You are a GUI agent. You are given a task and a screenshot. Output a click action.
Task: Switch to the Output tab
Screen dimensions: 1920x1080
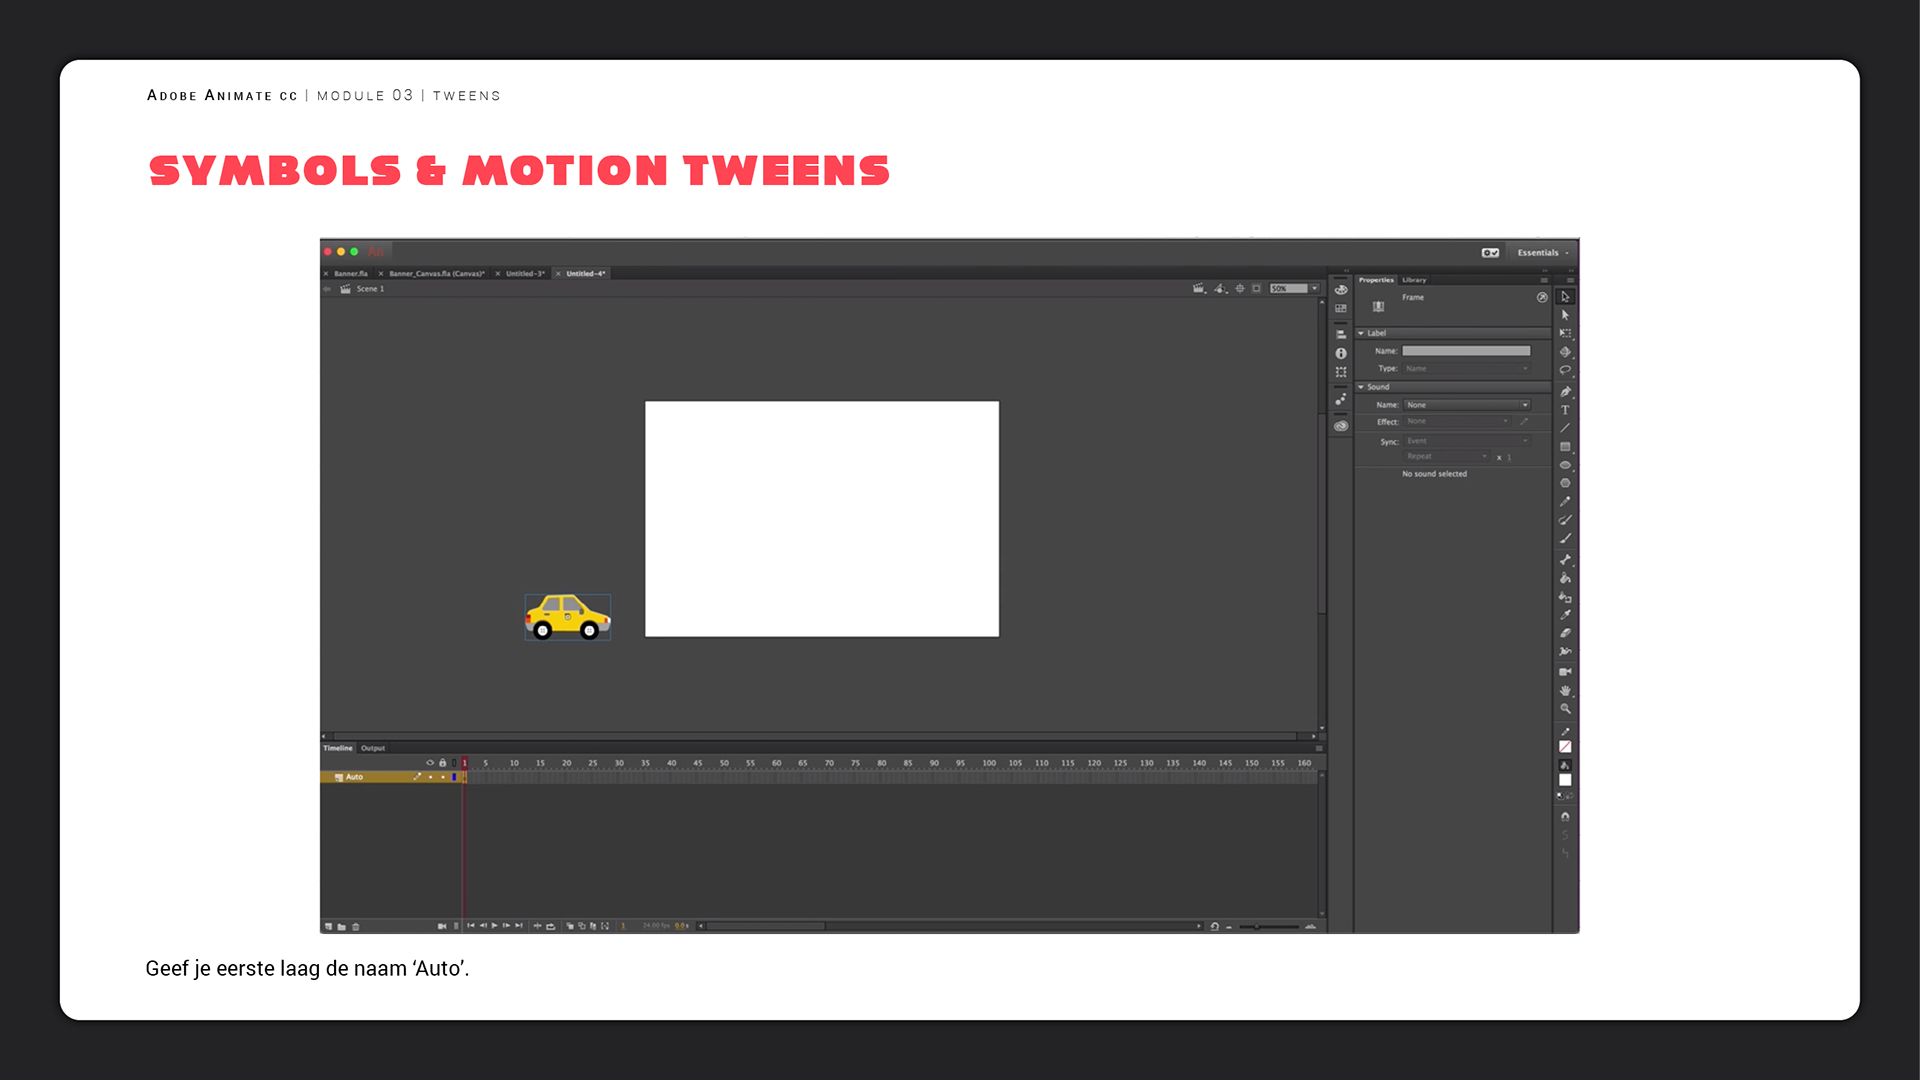pos(373,748)
